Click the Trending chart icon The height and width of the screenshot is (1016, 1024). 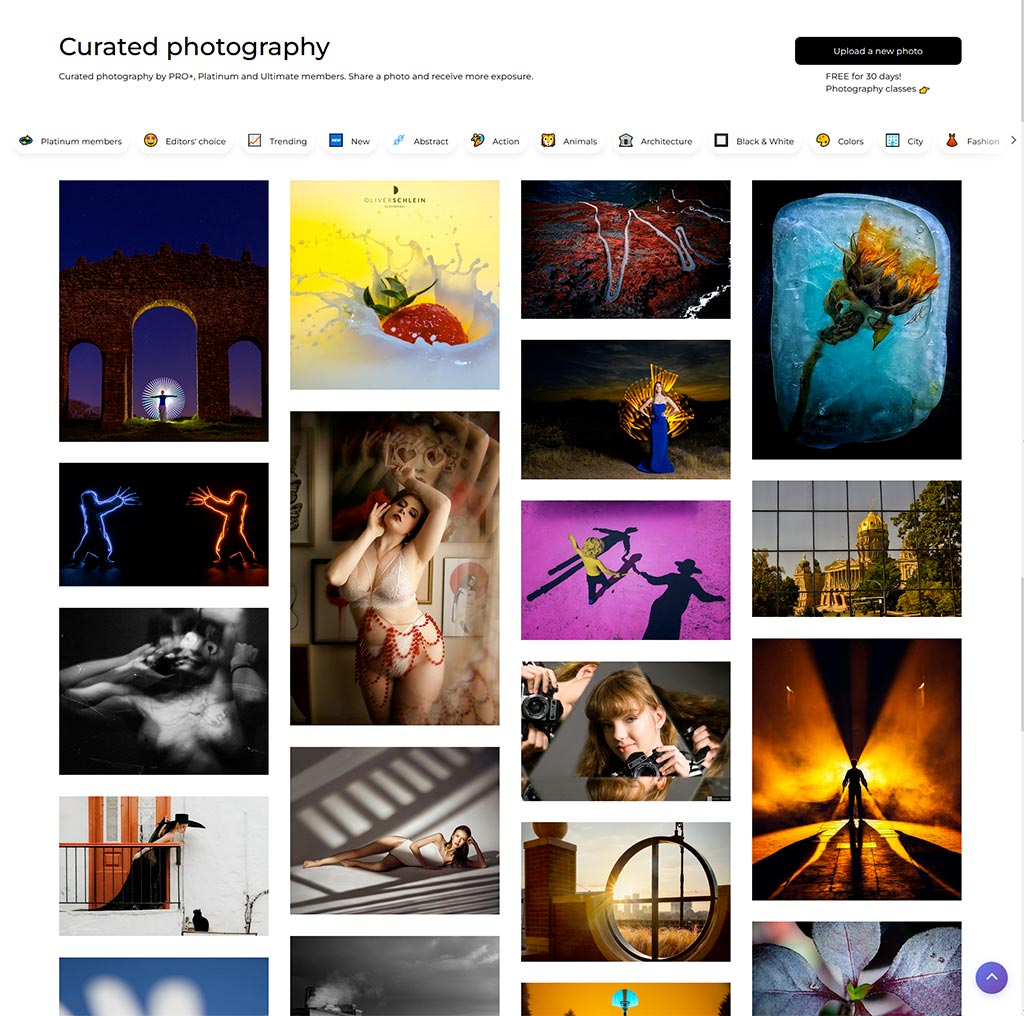[x=255, y=140]
